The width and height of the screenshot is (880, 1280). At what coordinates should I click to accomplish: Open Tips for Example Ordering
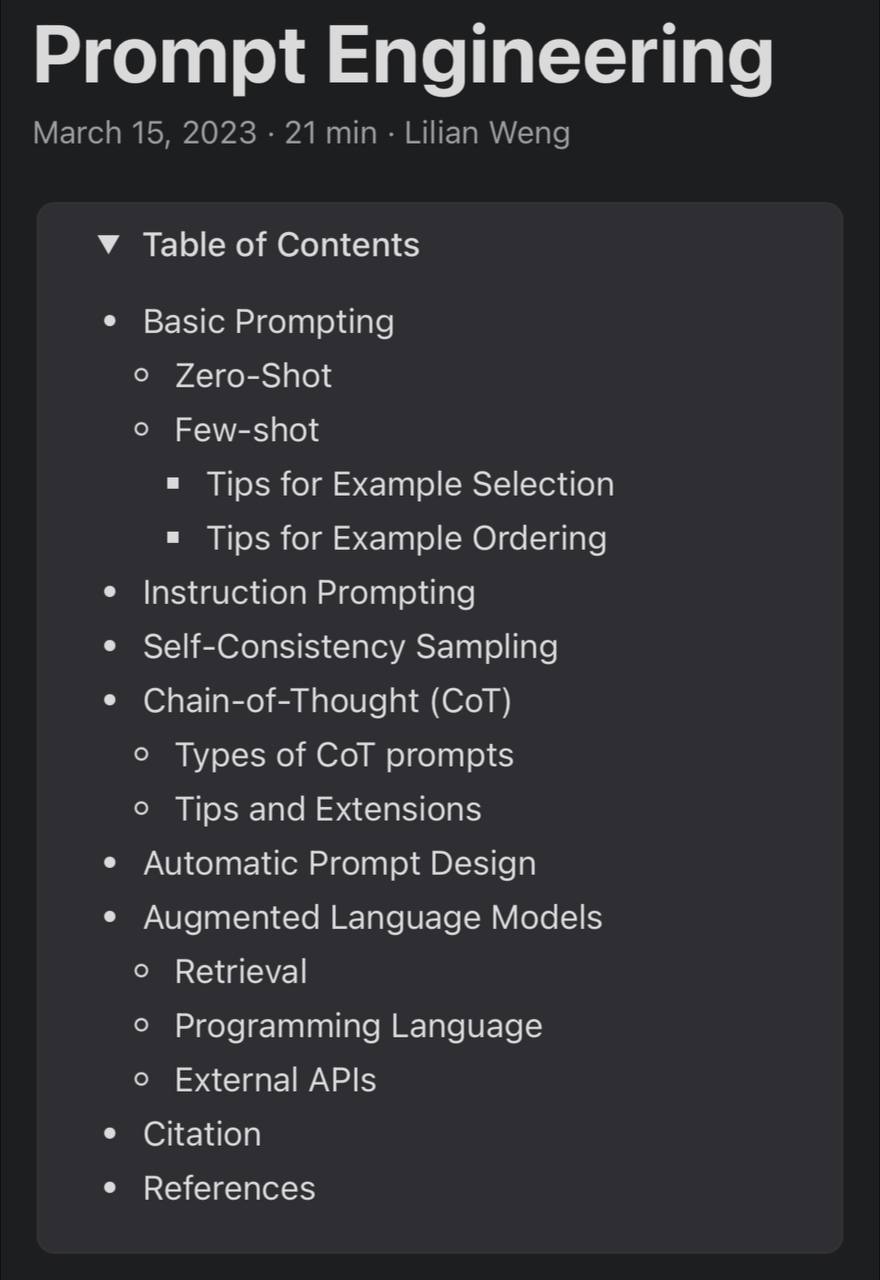[406, 539]
